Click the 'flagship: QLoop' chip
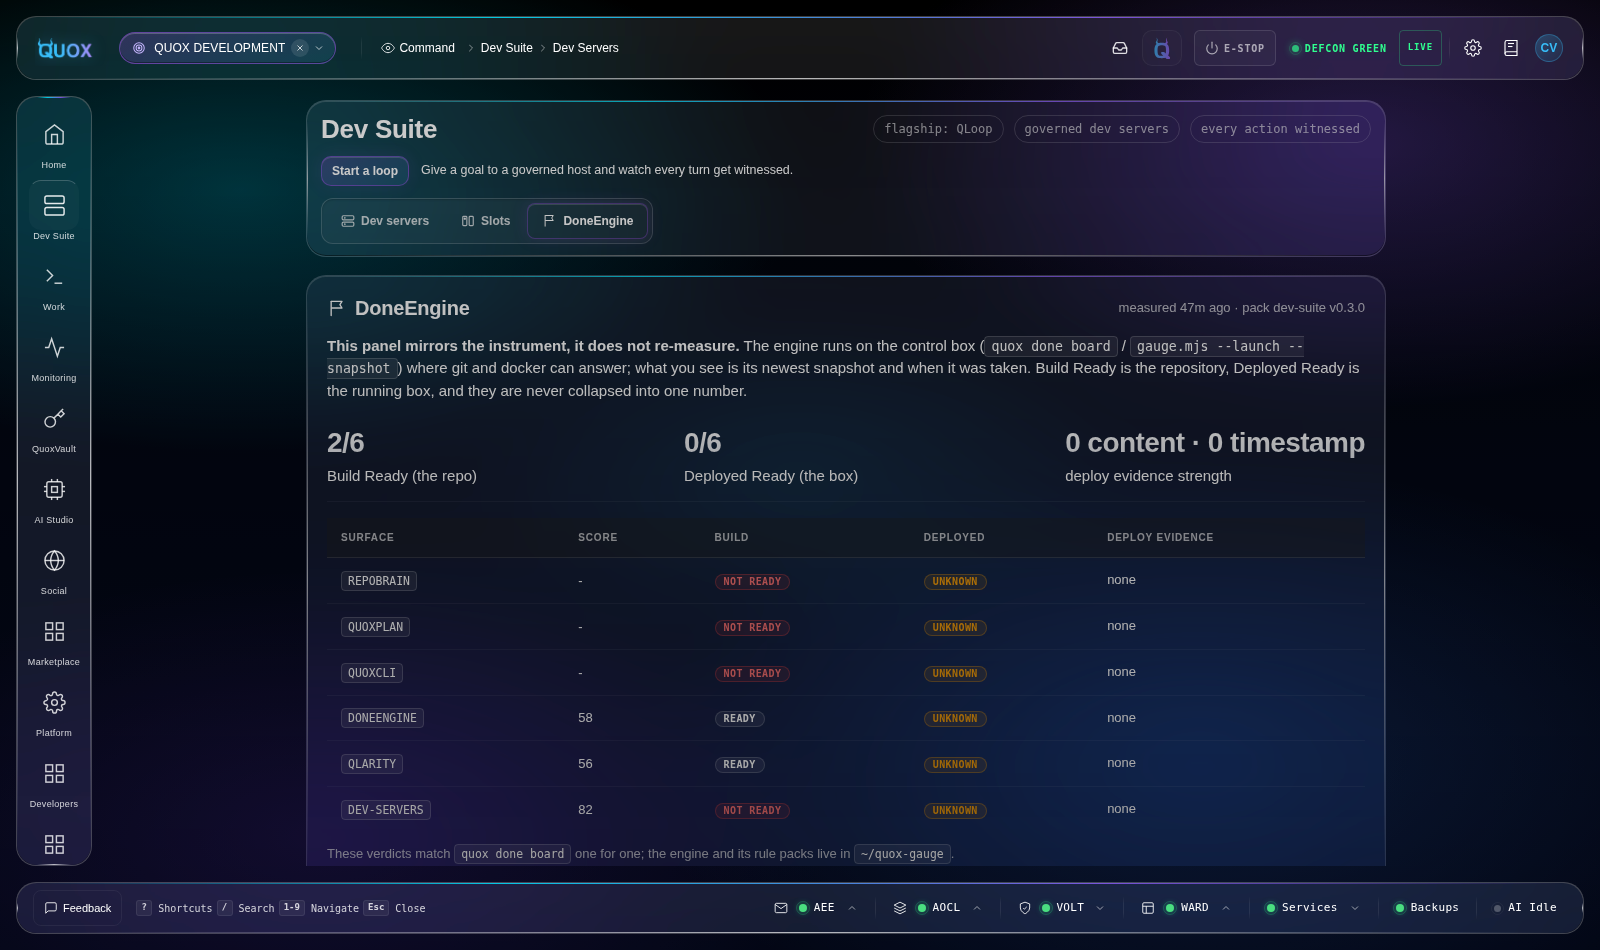The image size is (1600, 950). pos(938,129)
